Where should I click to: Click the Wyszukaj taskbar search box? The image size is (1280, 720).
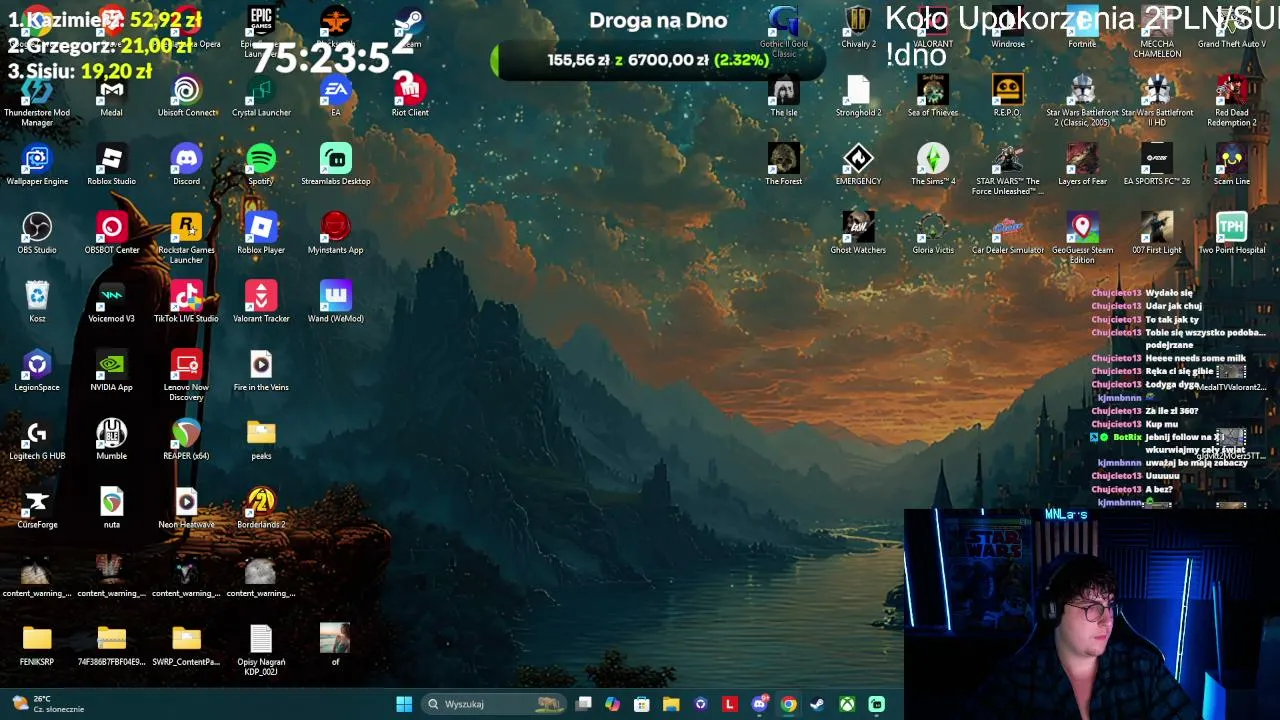click(495, 704)
